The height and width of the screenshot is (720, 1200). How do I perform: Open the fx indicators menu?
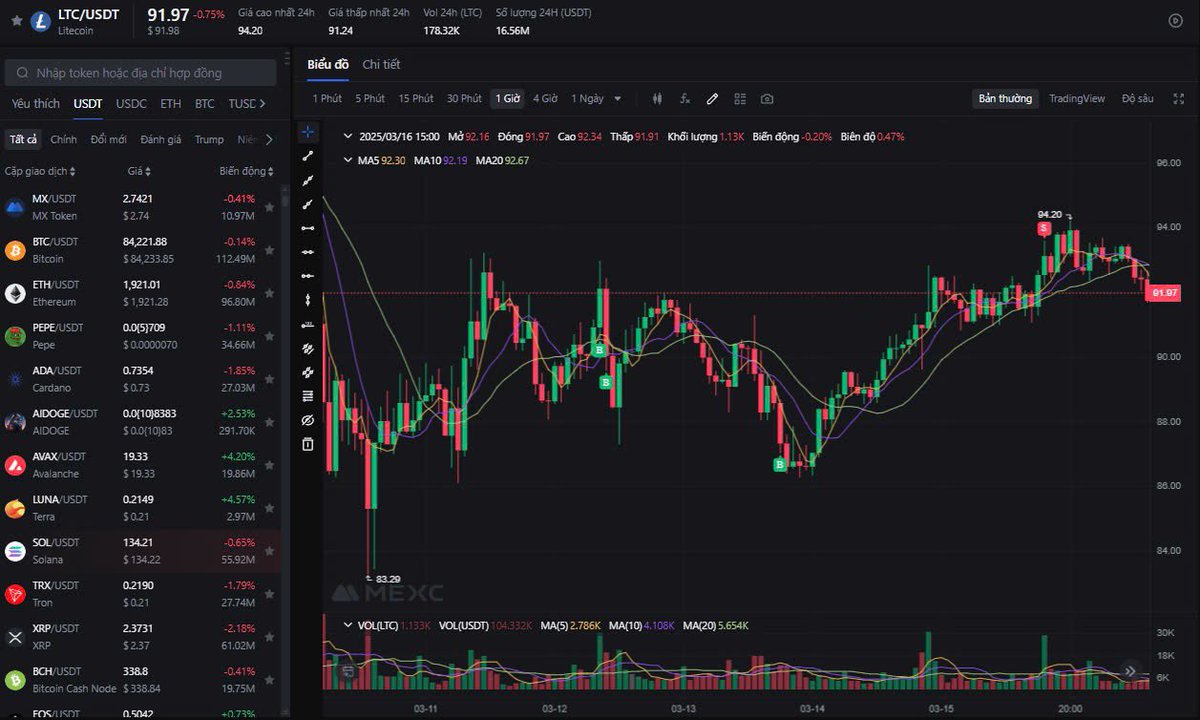point(685,99)
